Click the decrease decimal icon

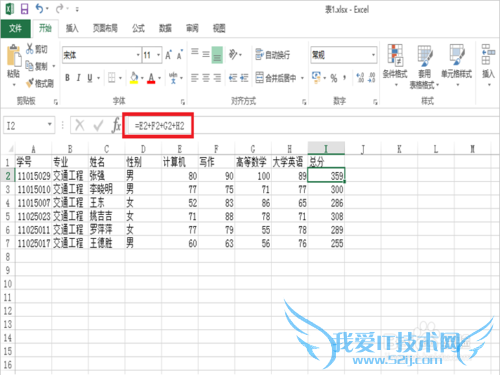(372, 78)
